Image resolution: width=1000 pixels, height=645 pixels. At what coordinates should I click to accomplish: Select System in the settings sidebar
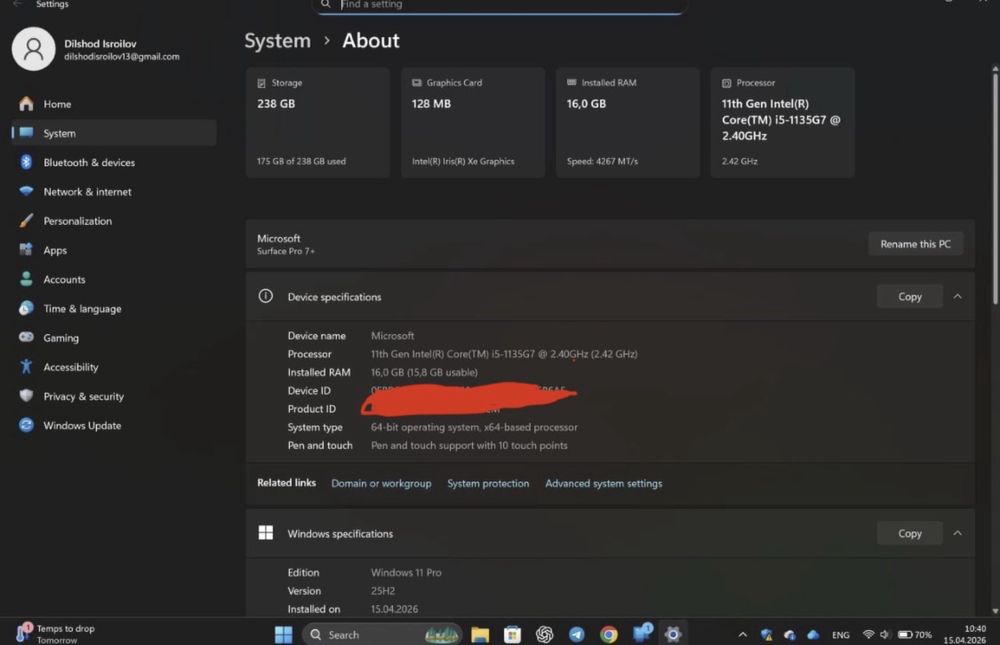click(x=114, y=133)
